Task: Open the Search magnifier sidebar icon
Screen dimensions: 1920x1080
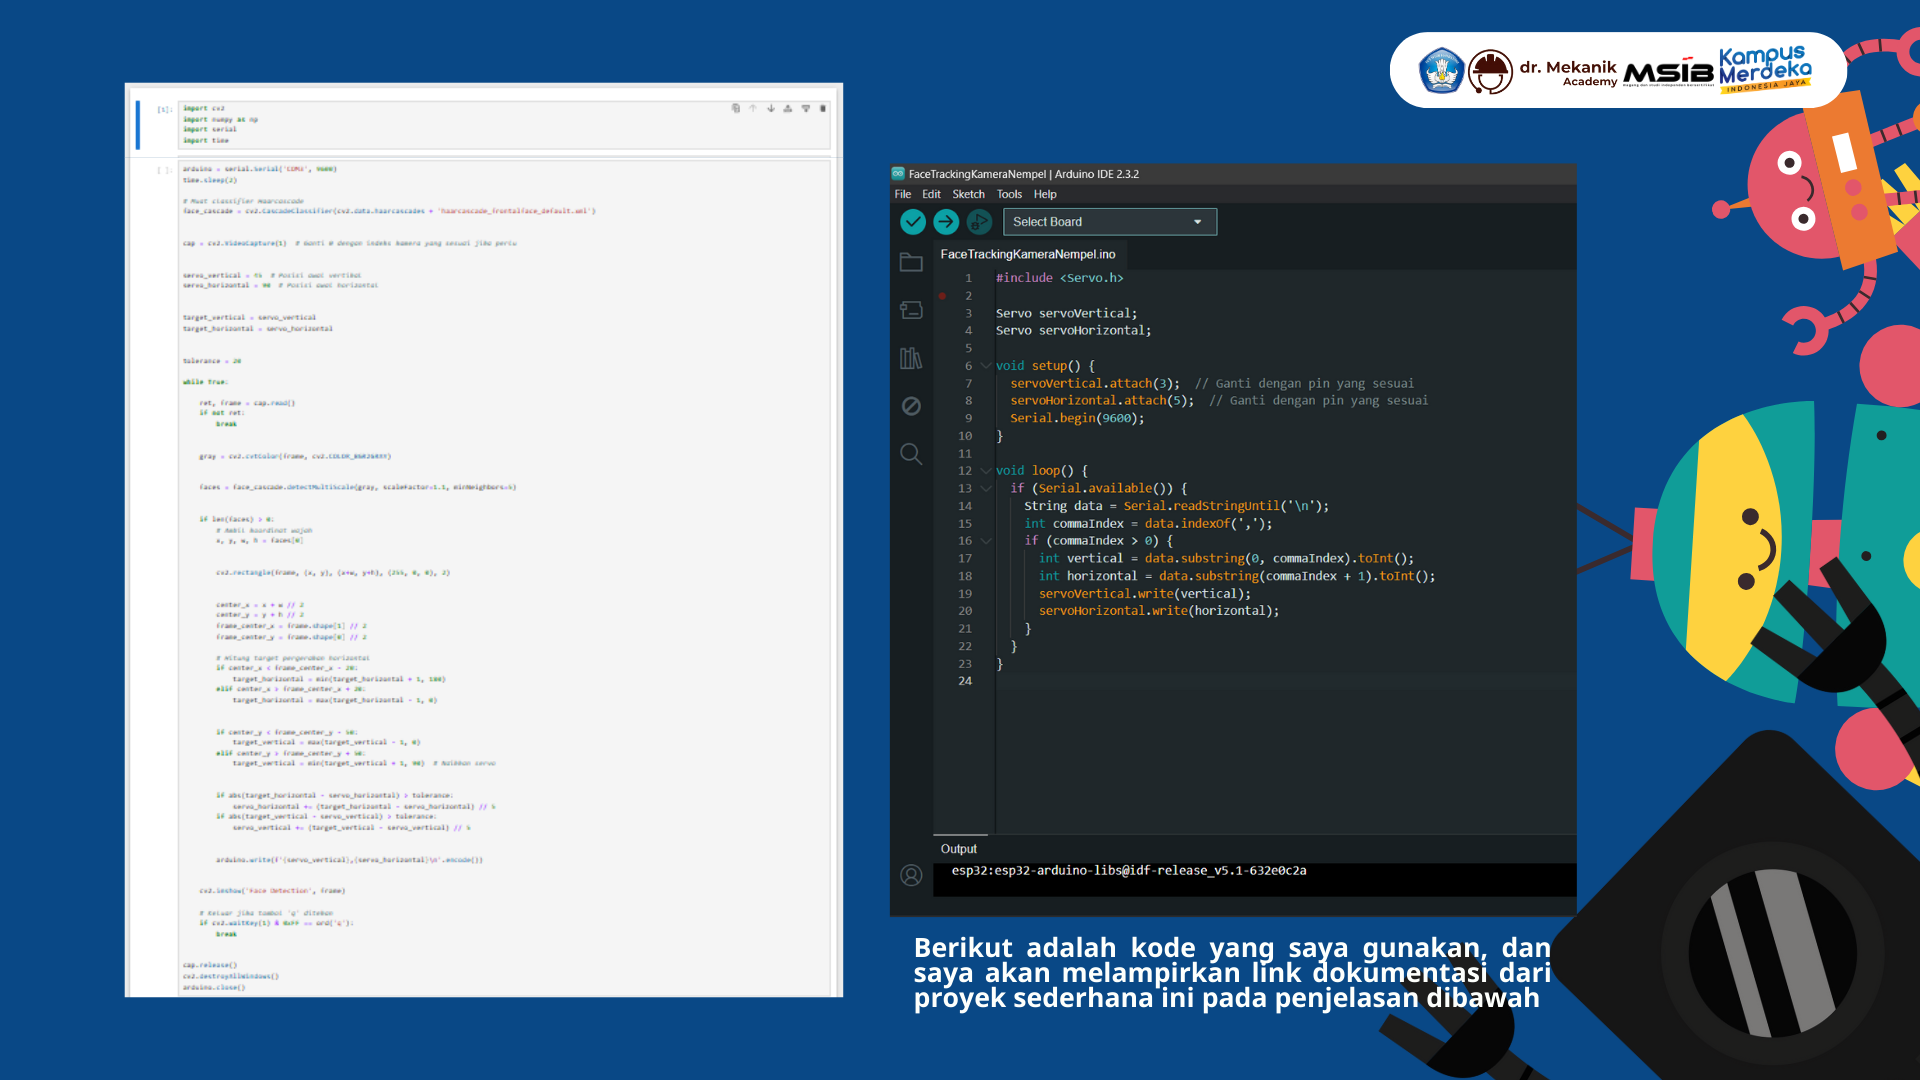Action: click(911, 454)
